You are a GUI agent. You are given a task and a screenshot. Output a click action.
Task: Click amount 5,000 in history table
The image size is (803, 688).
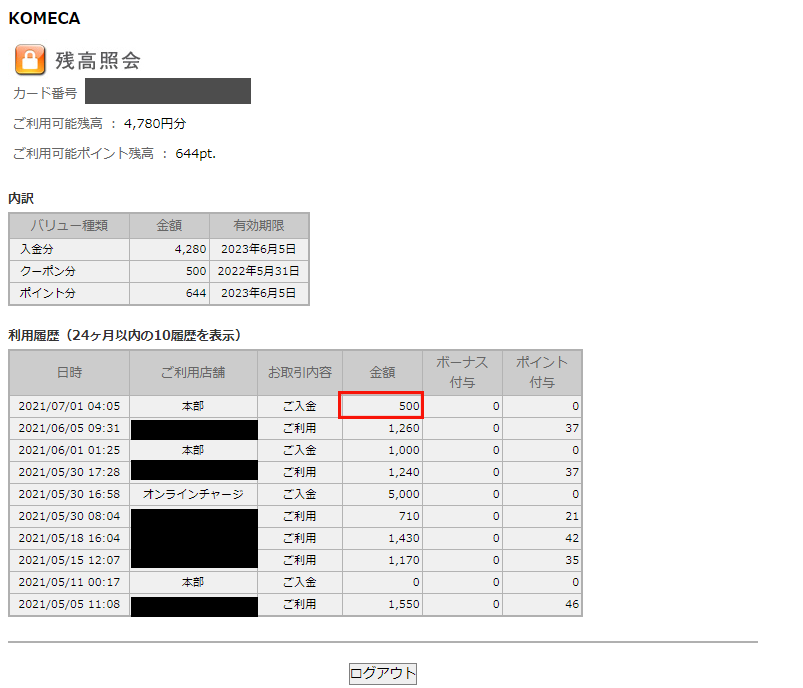tap(404, 494)
